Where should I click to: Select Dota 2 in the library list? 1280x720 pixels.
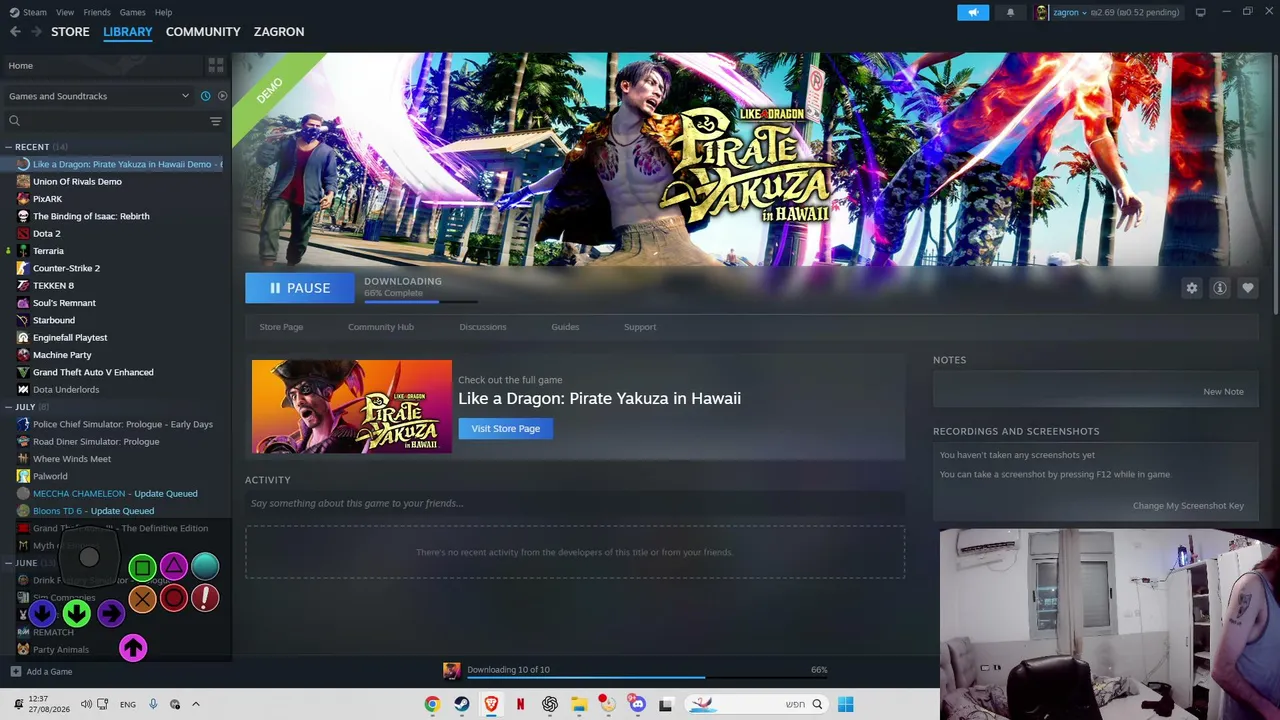pyautogui.click(x=46, y=234)
